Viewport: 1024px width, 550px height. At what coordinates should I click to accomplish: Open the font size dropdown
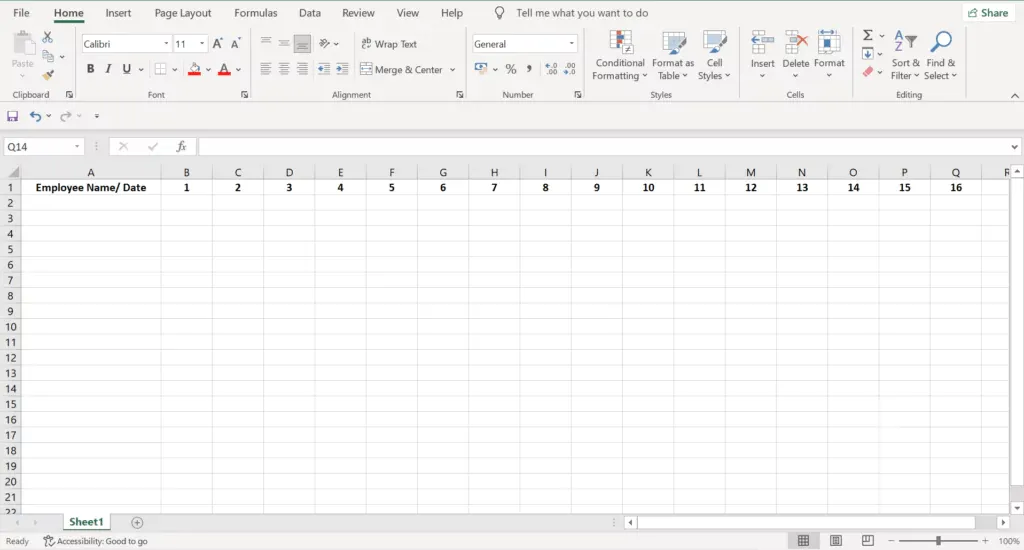coord(202,44)
